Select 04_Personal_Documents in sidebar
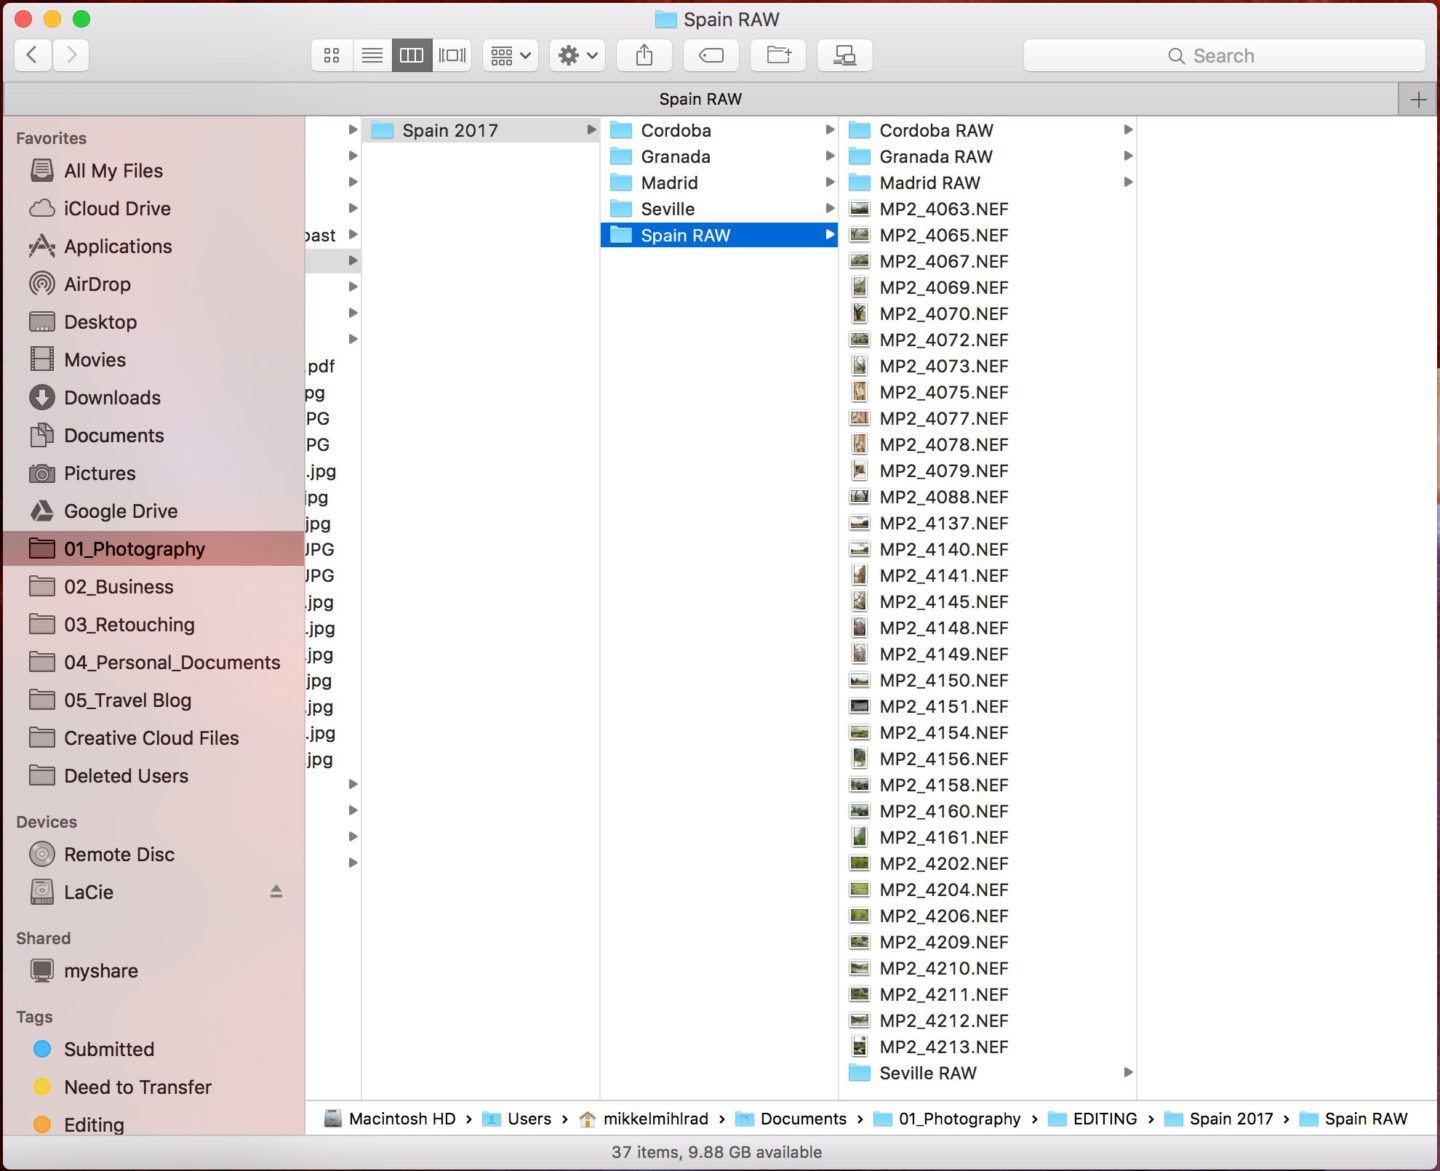This screenshot has width=1440, height=1171. pos(155,662)
